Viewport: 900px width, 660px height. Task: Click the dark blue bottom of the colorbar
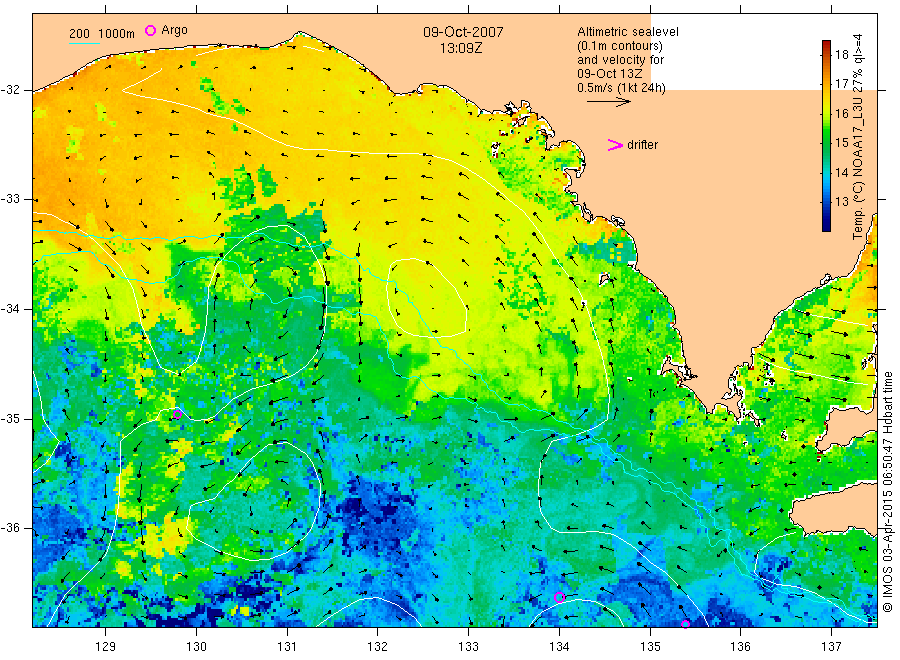point(827,226)
